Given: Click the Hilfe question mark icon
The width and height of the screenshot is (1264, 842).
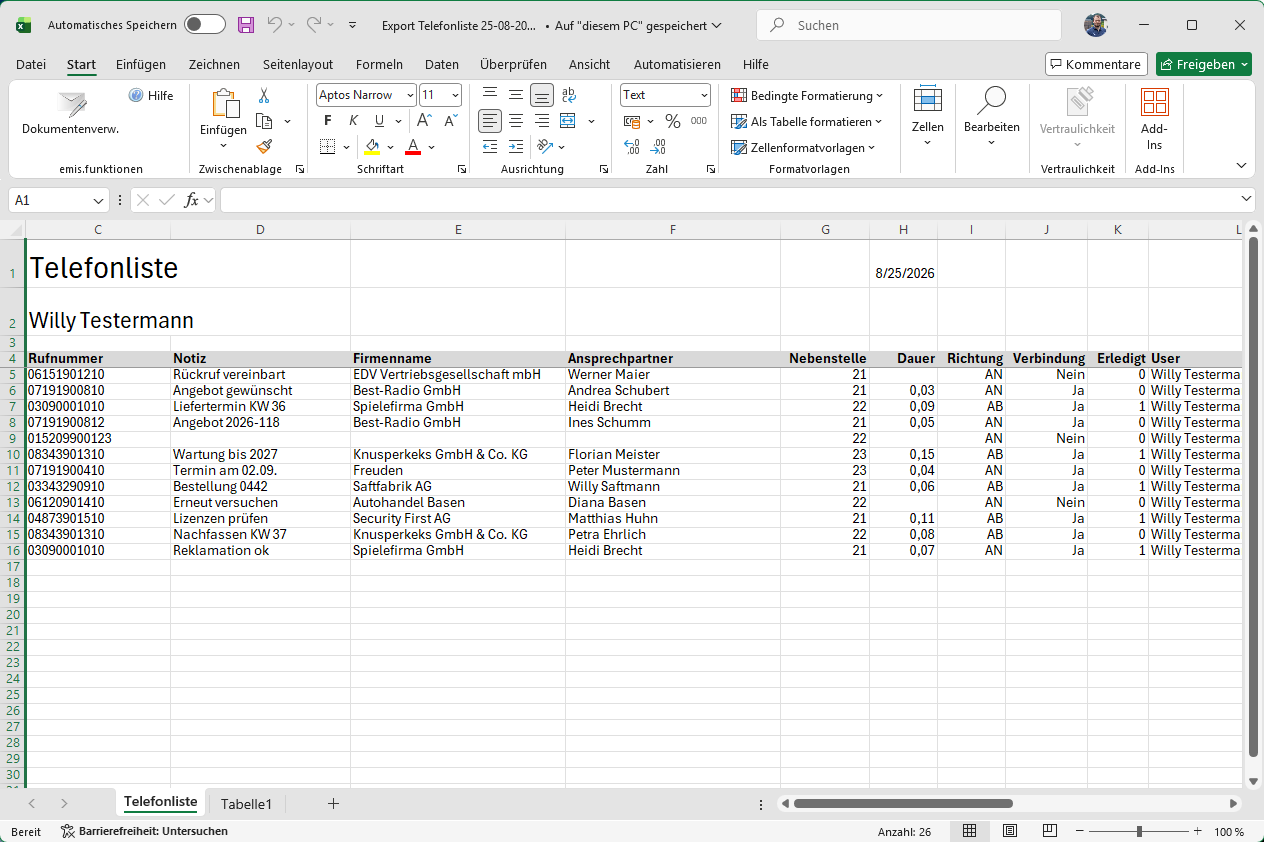Looking at the screenshot, I should [x=136, y=96].
